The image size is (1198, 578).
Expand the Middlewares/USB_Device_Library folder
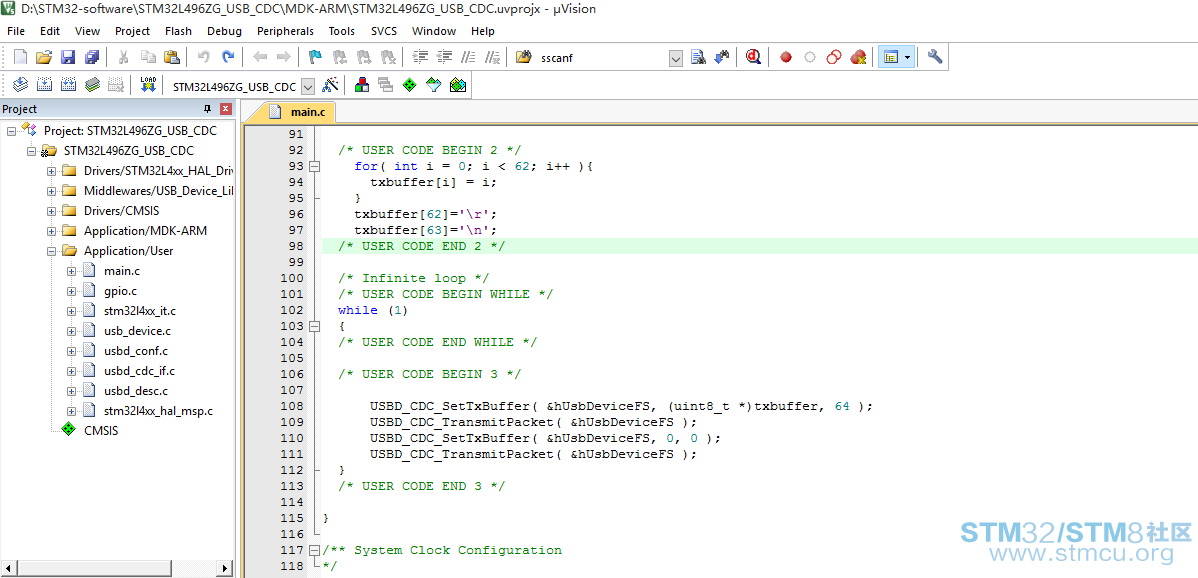(51, 191)
